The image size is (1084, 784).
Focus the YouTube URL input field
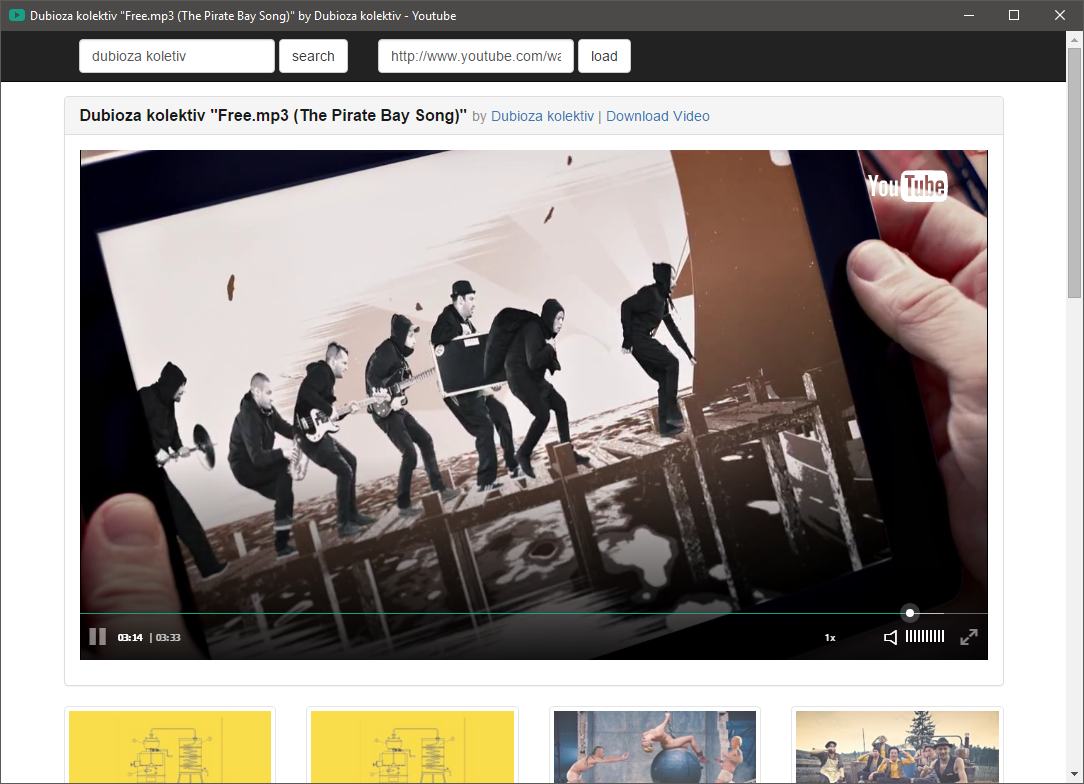click(476, 56)
